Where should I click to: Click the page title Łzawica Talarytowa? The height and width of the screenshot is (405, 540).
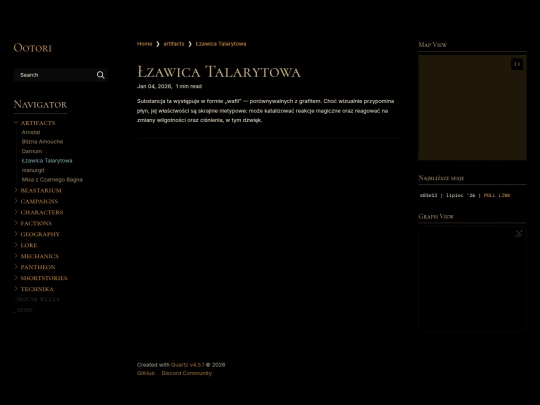tap(219, 72)
